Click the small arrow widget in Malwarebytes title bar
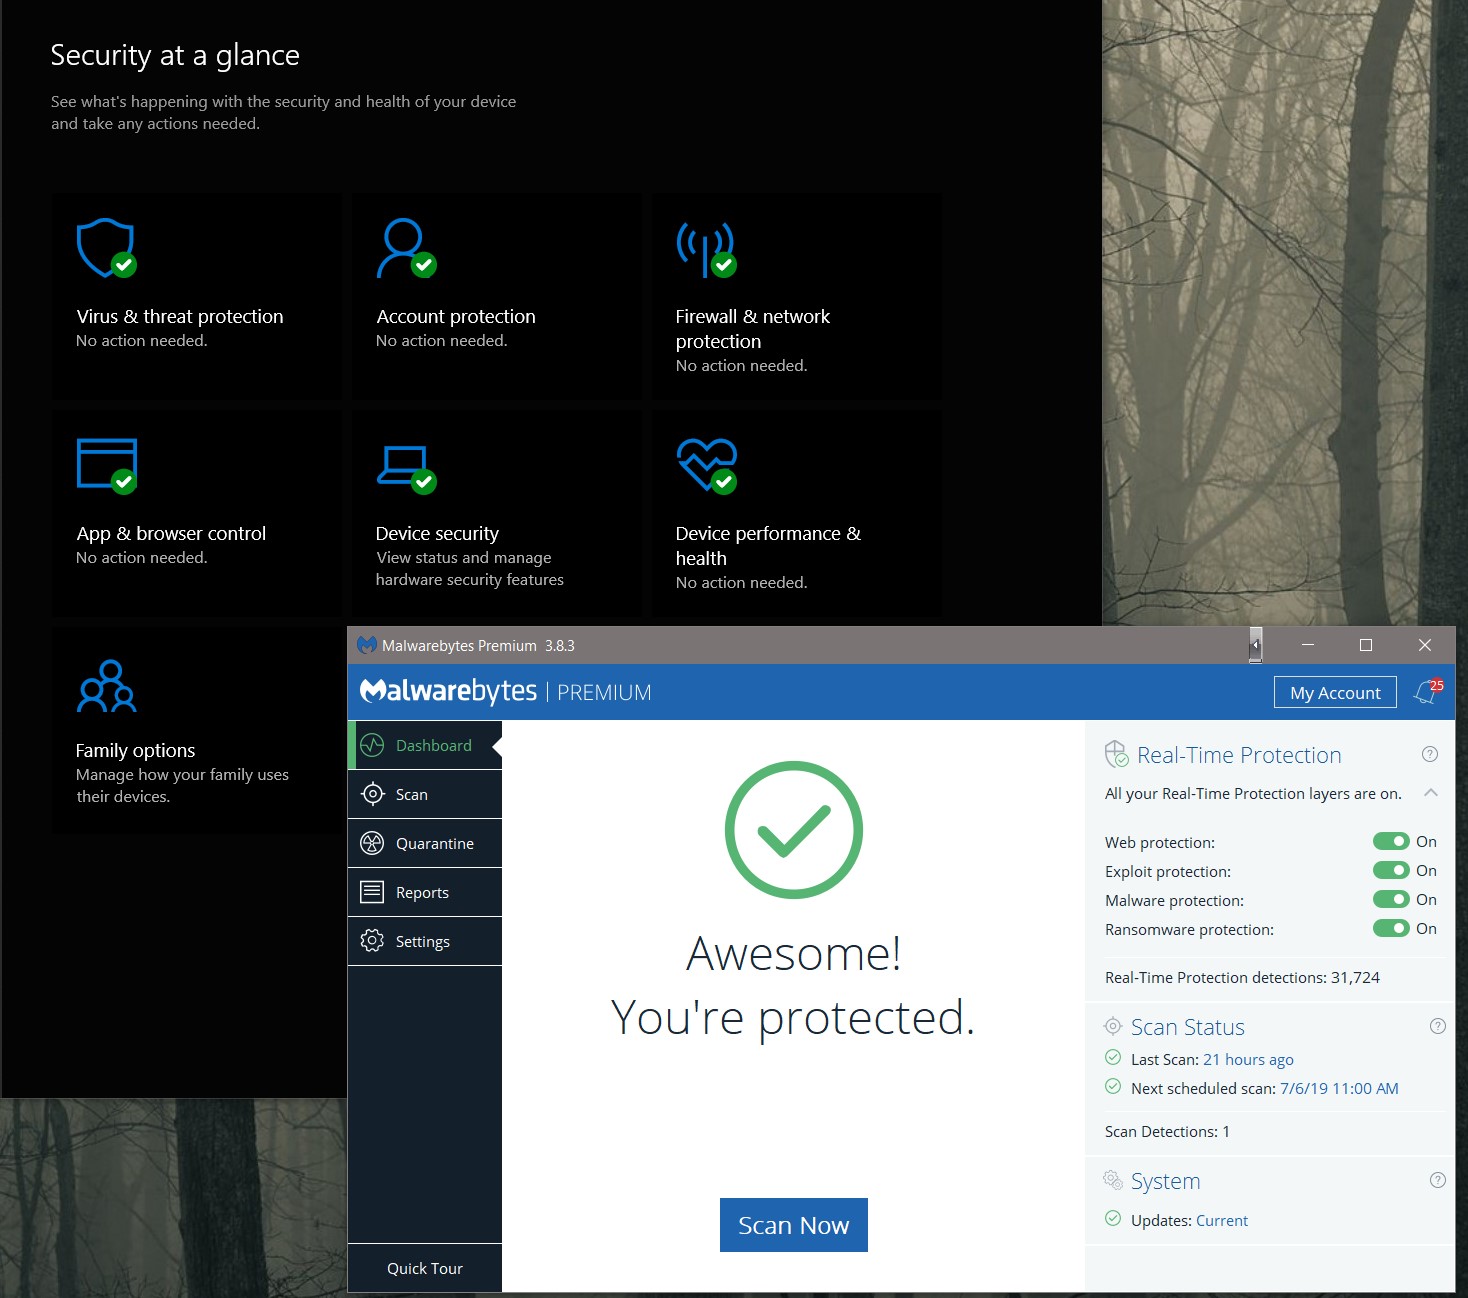The image size is (1468, 1298). 1255,645
